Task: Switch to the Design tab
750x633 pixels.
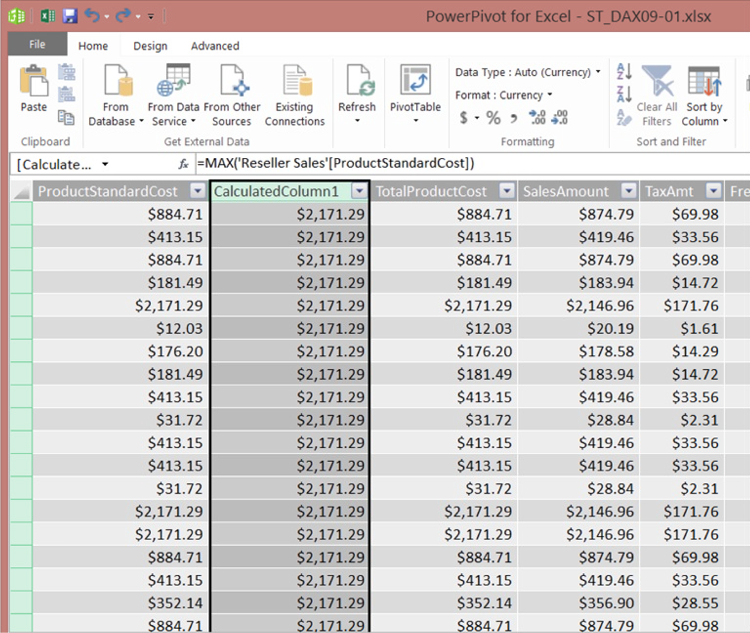Action: pyautogui.click(x=150, y=46)
